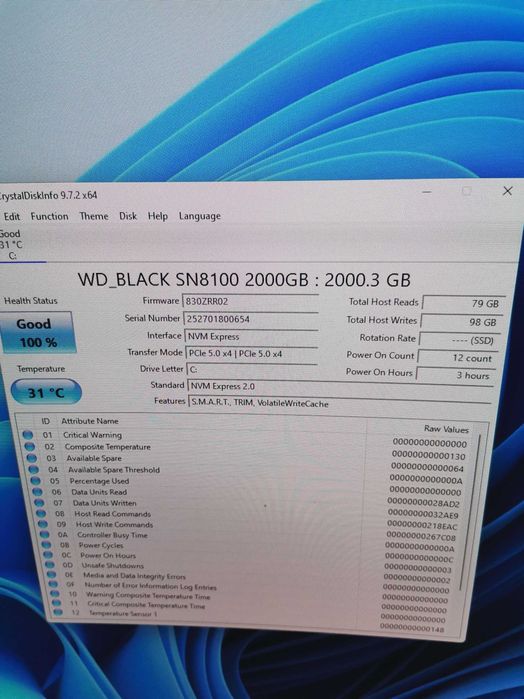This screenshot has height=699, width=524.
Task: Select the Percentage Used attribute name
Action: pyautogui.click(x=99, y=481)
